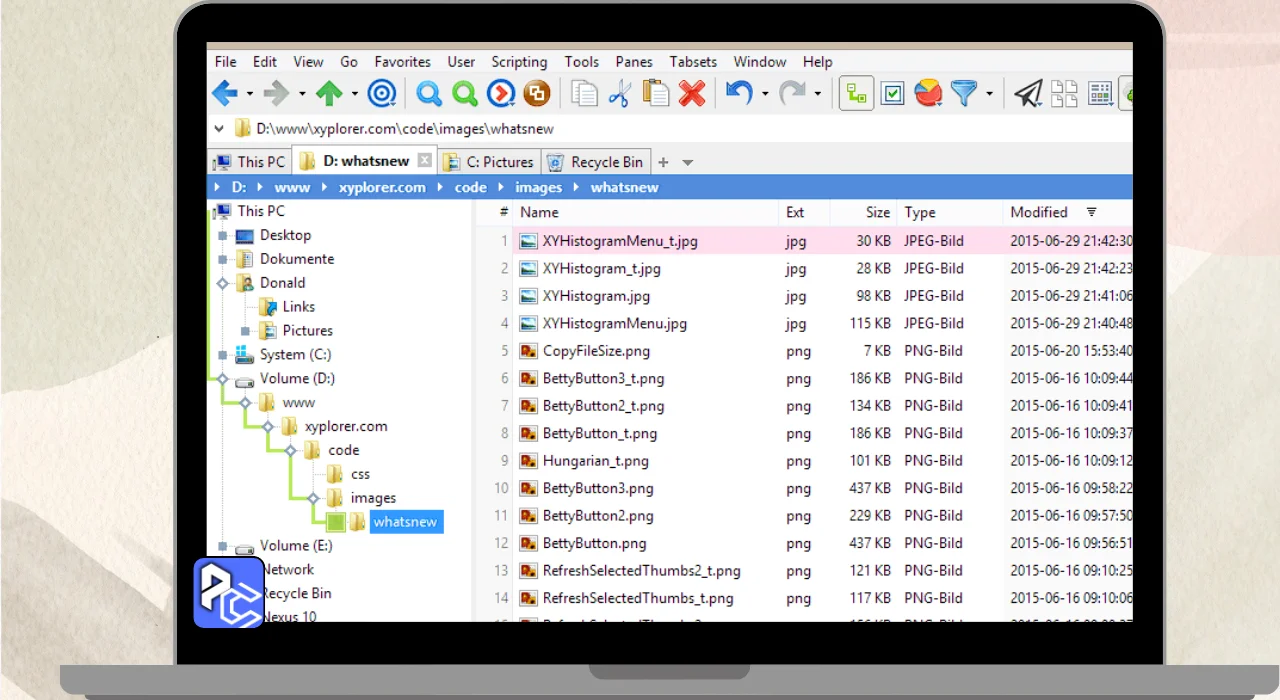Open the Scripting menu
This screenshot has height=700, width=1280.
point(519,62)
